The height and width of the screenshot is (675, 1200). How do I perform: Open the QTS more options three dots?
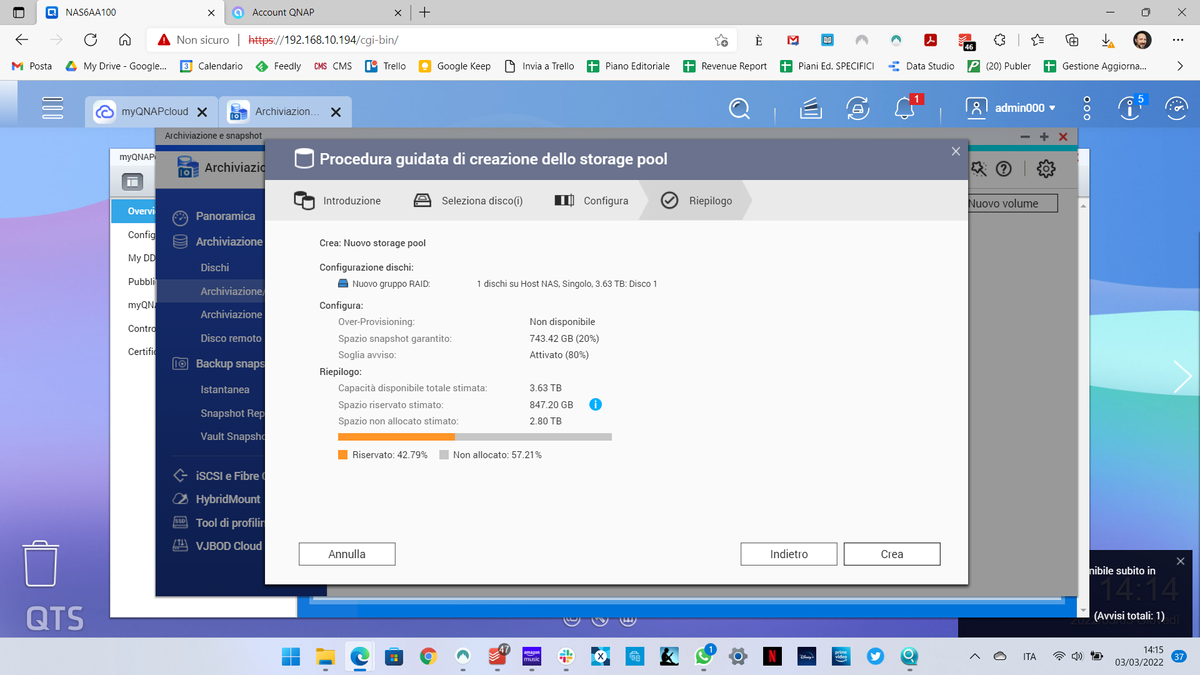click(x=1089, y=108)
